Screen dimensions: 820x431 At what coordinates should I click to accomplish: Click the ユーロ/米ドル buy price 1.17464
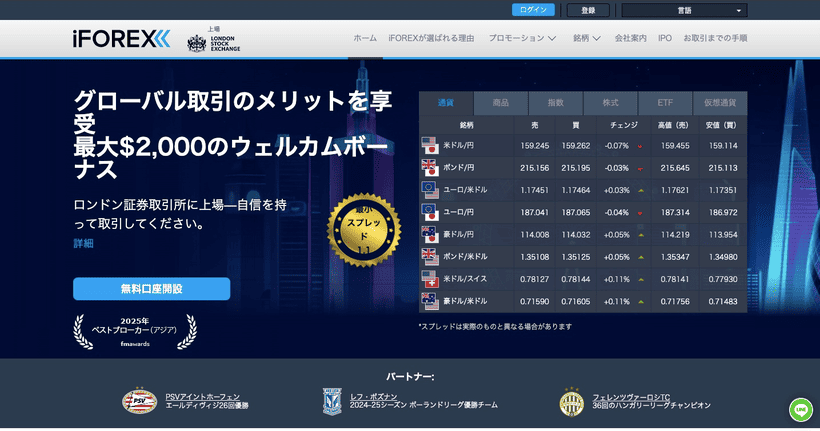(x=576, y=190)
